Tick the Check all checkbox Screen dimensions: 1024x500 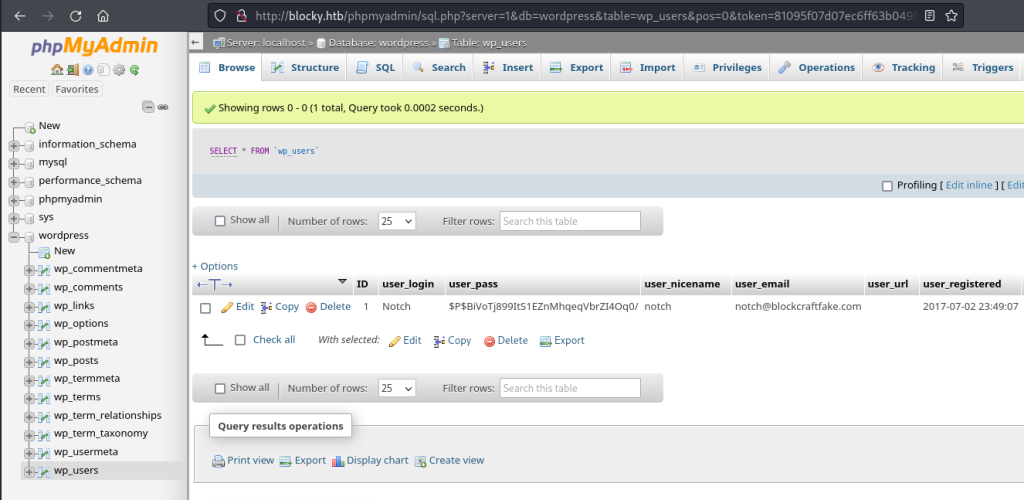click(240, 340)
